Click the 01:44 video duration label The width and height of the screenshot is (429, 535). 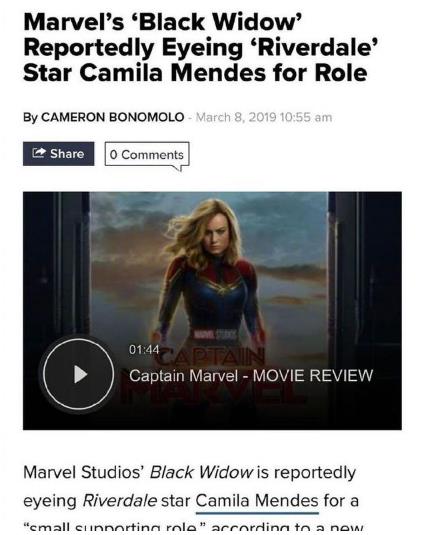coord(144,350)
